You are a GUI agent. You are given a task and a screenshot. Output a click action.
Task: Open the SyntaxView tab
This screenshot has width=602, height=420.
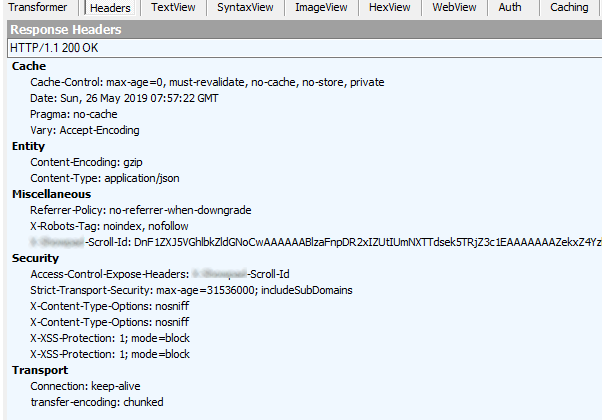[245, 7]
